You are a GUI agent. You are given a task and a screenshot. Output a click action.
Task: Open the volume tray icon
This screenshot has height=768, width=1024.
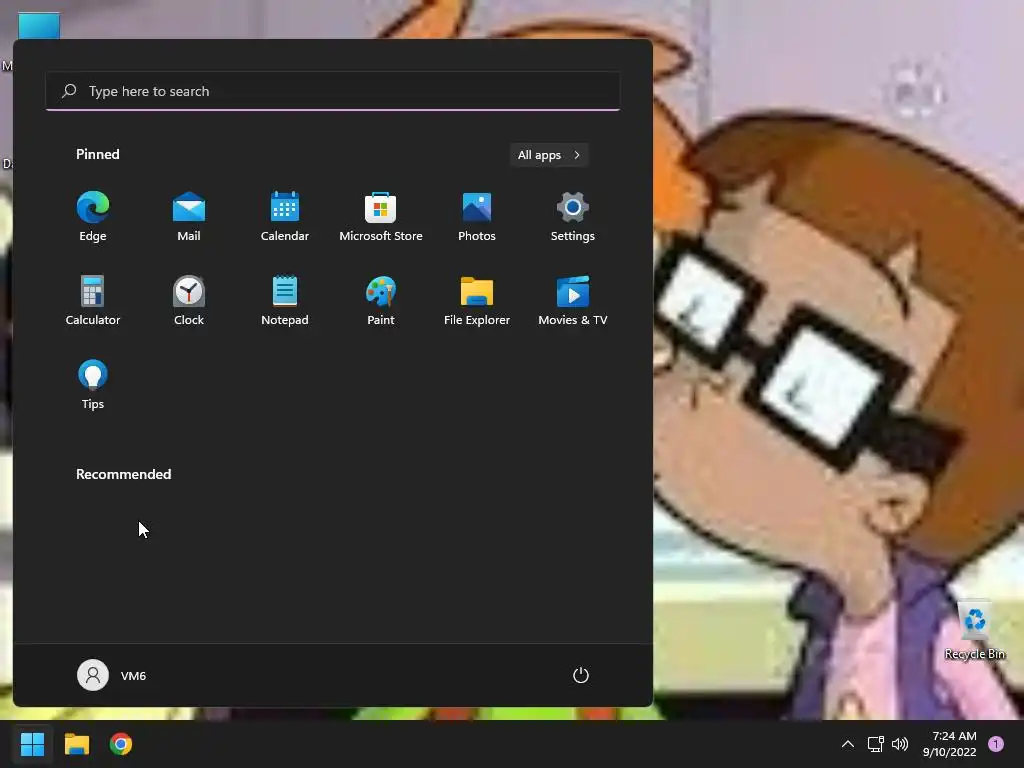click(900, 744)
